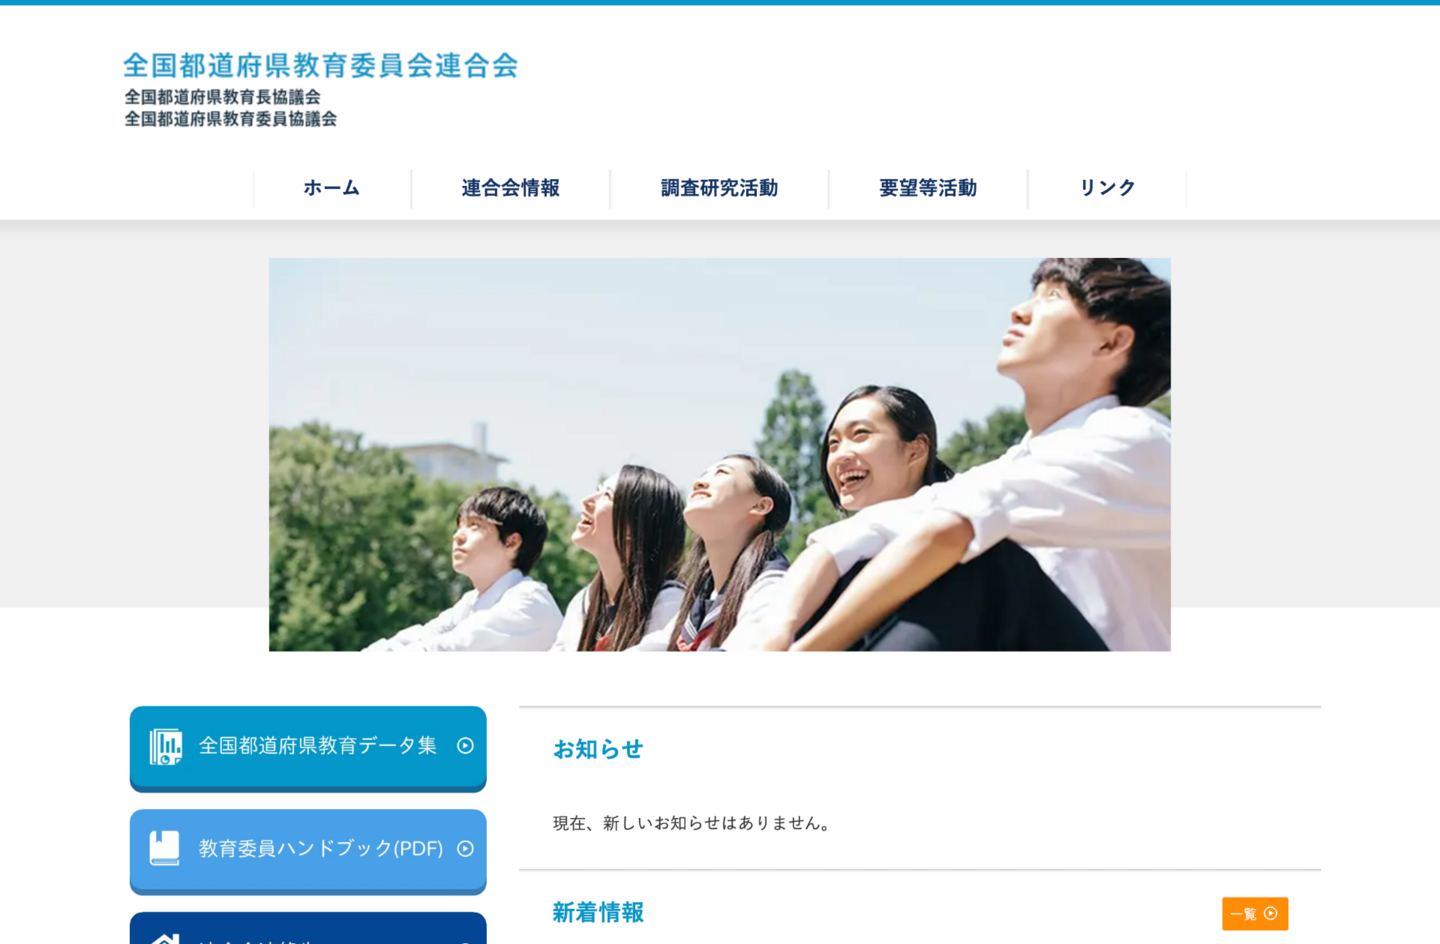Open the 連合会情報 menu
This screenshot has height=944, width=1440.
pyautogui.click(x=510, y=188)
